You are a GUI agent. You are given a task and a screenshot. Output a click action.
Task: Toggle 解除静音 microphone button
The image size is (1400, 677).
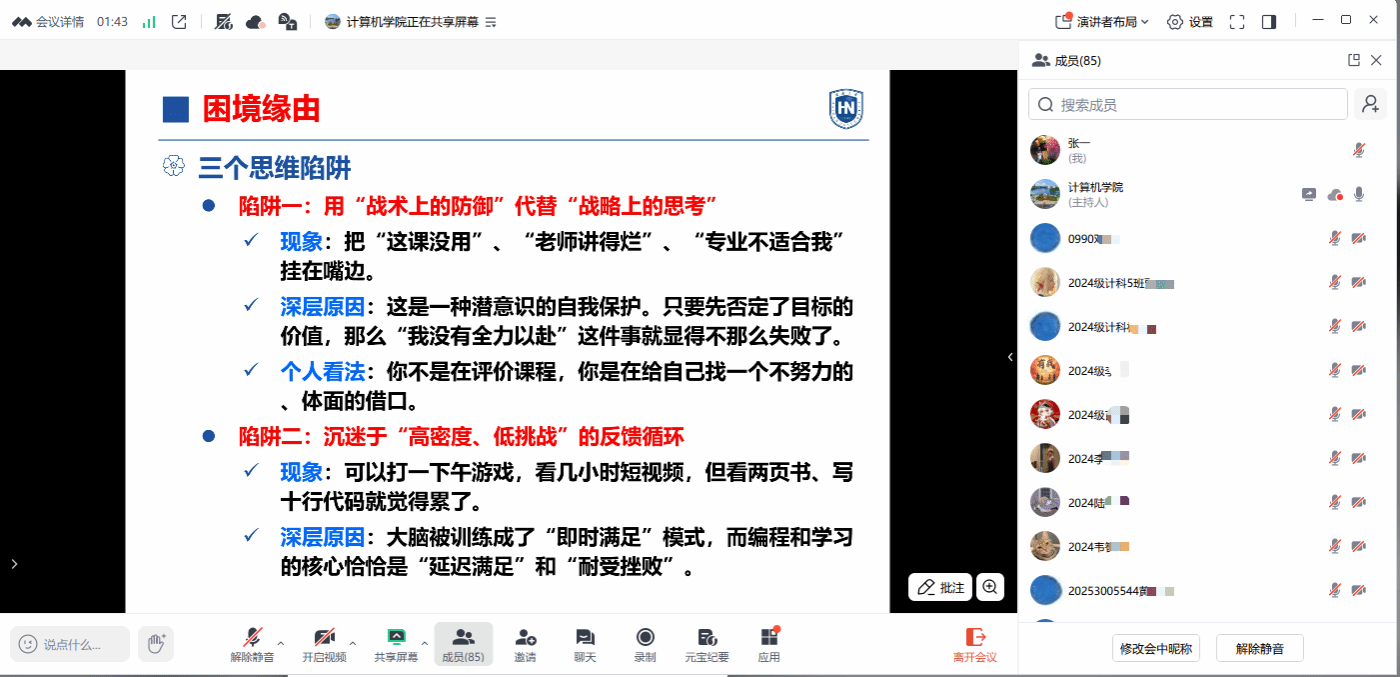252,643
